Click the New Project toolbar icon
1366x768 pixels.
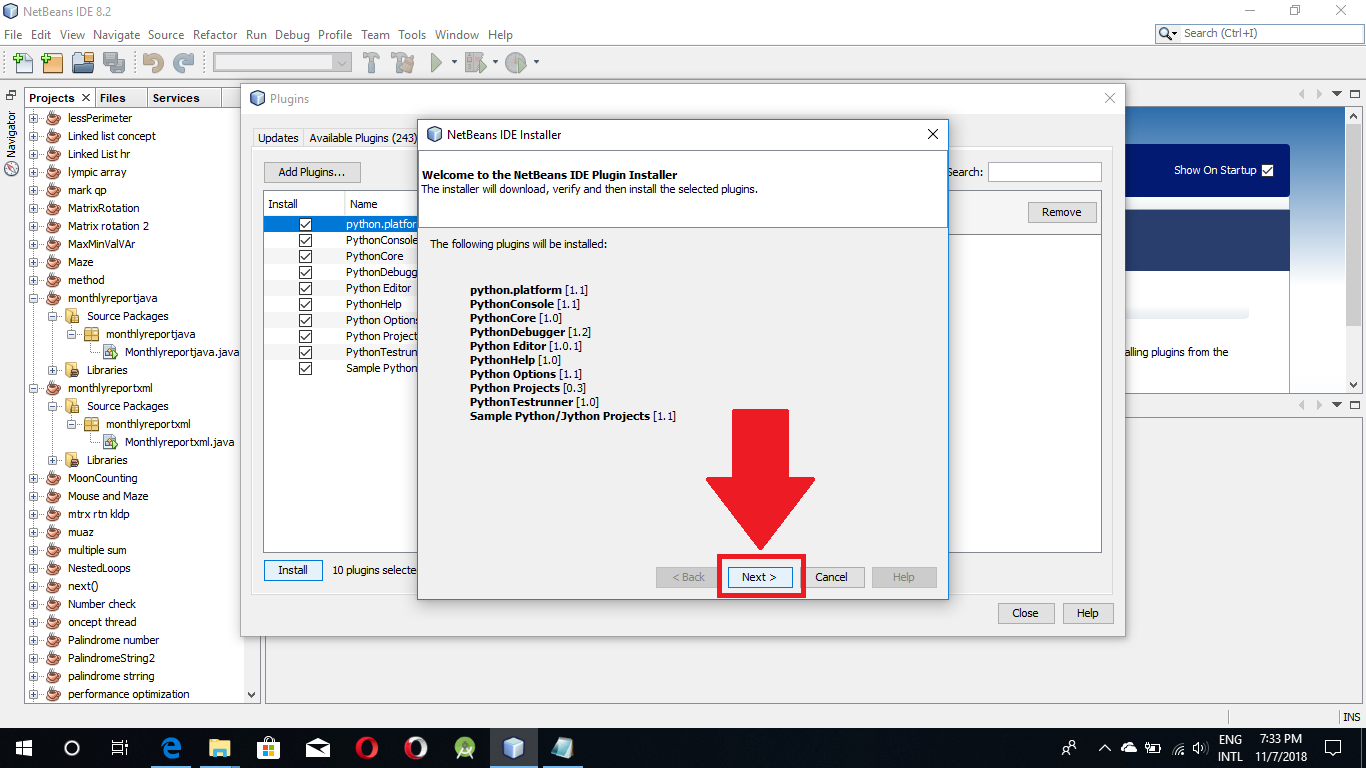pyautogui.click(x=52, y=63)
